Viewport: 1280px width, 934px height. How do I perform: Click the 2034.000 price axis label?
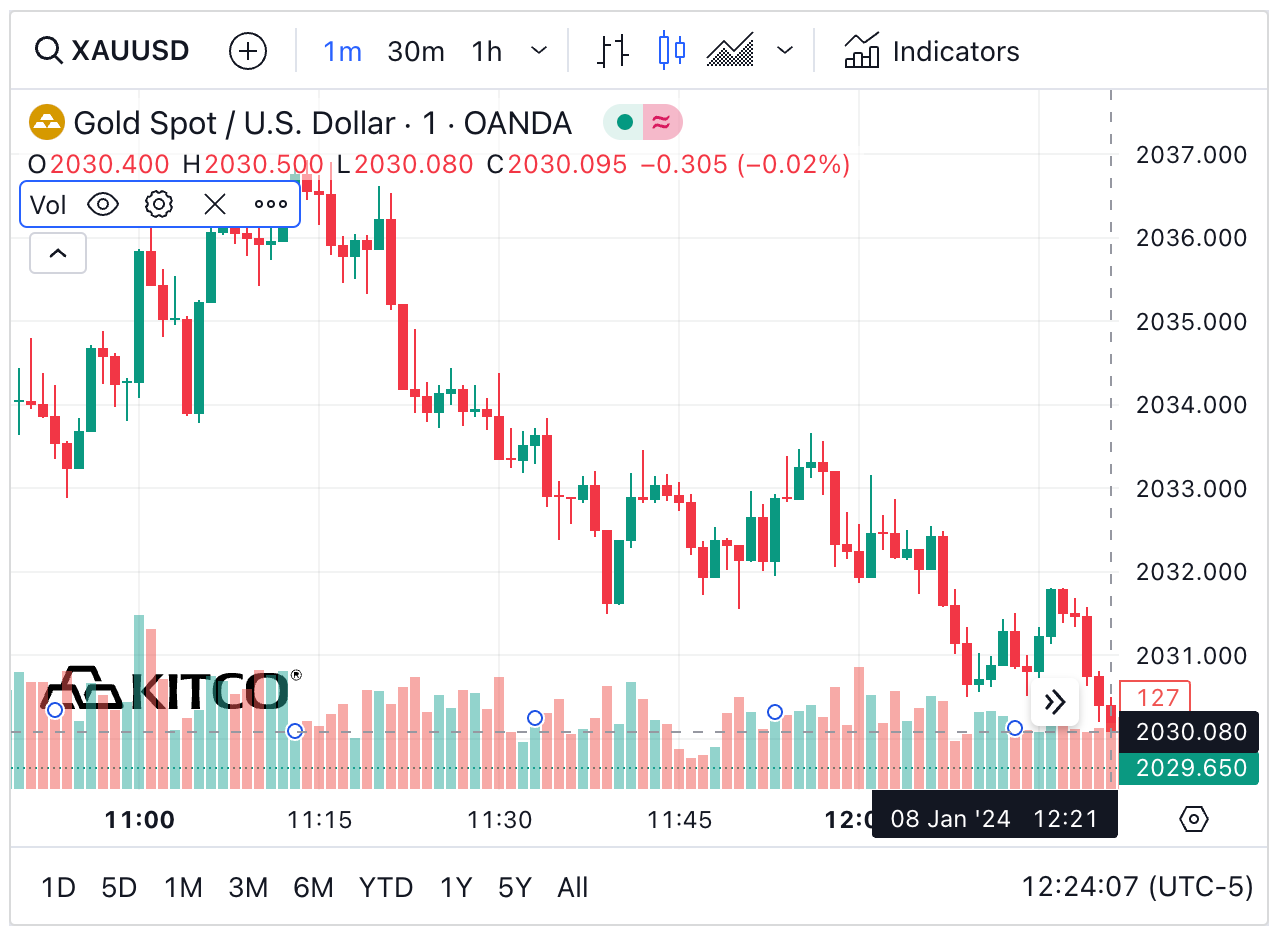(1192, 405)
